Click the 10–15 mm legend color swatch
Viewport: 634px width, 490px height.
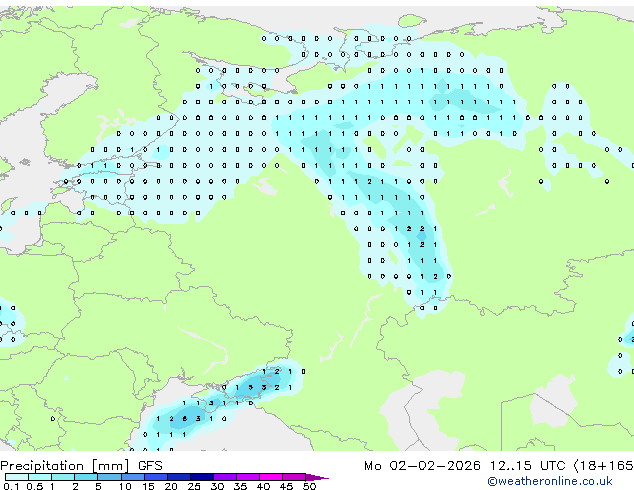[133, 477]
